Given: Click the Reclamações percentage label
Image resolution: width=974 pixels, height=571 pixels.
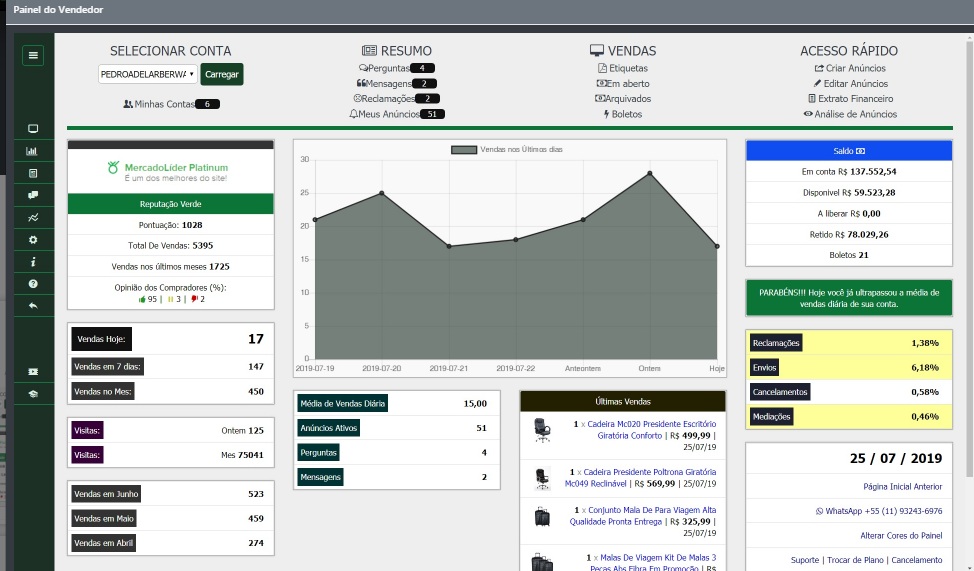Looking at the screenshot, I should (x=776, y=343).
